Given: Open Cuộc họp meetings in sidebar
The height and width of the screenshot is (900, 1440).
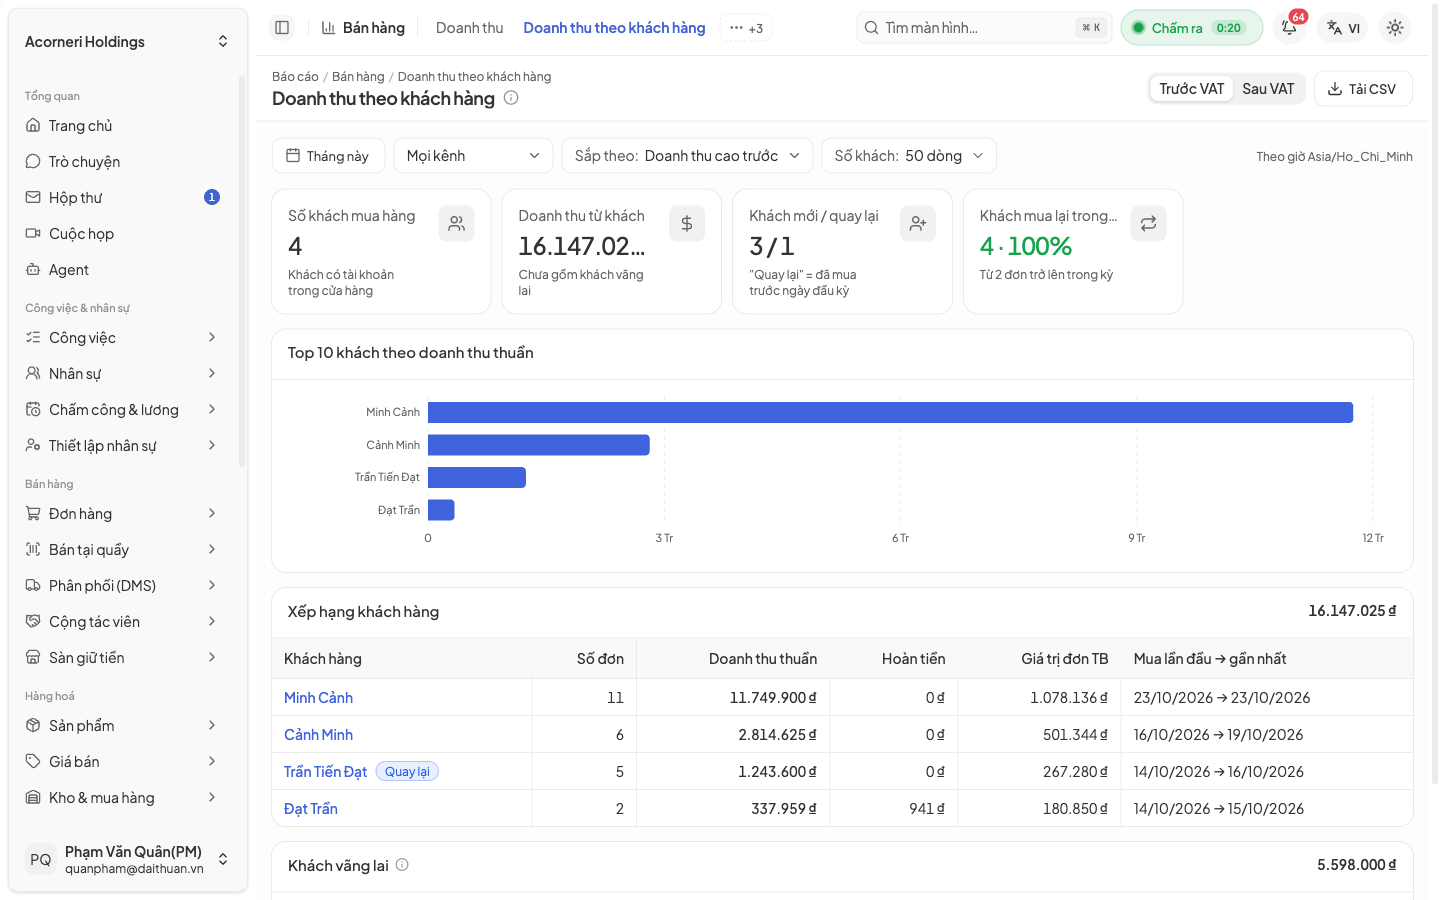Looking at the screenshot, I should [x=123, y=234].
